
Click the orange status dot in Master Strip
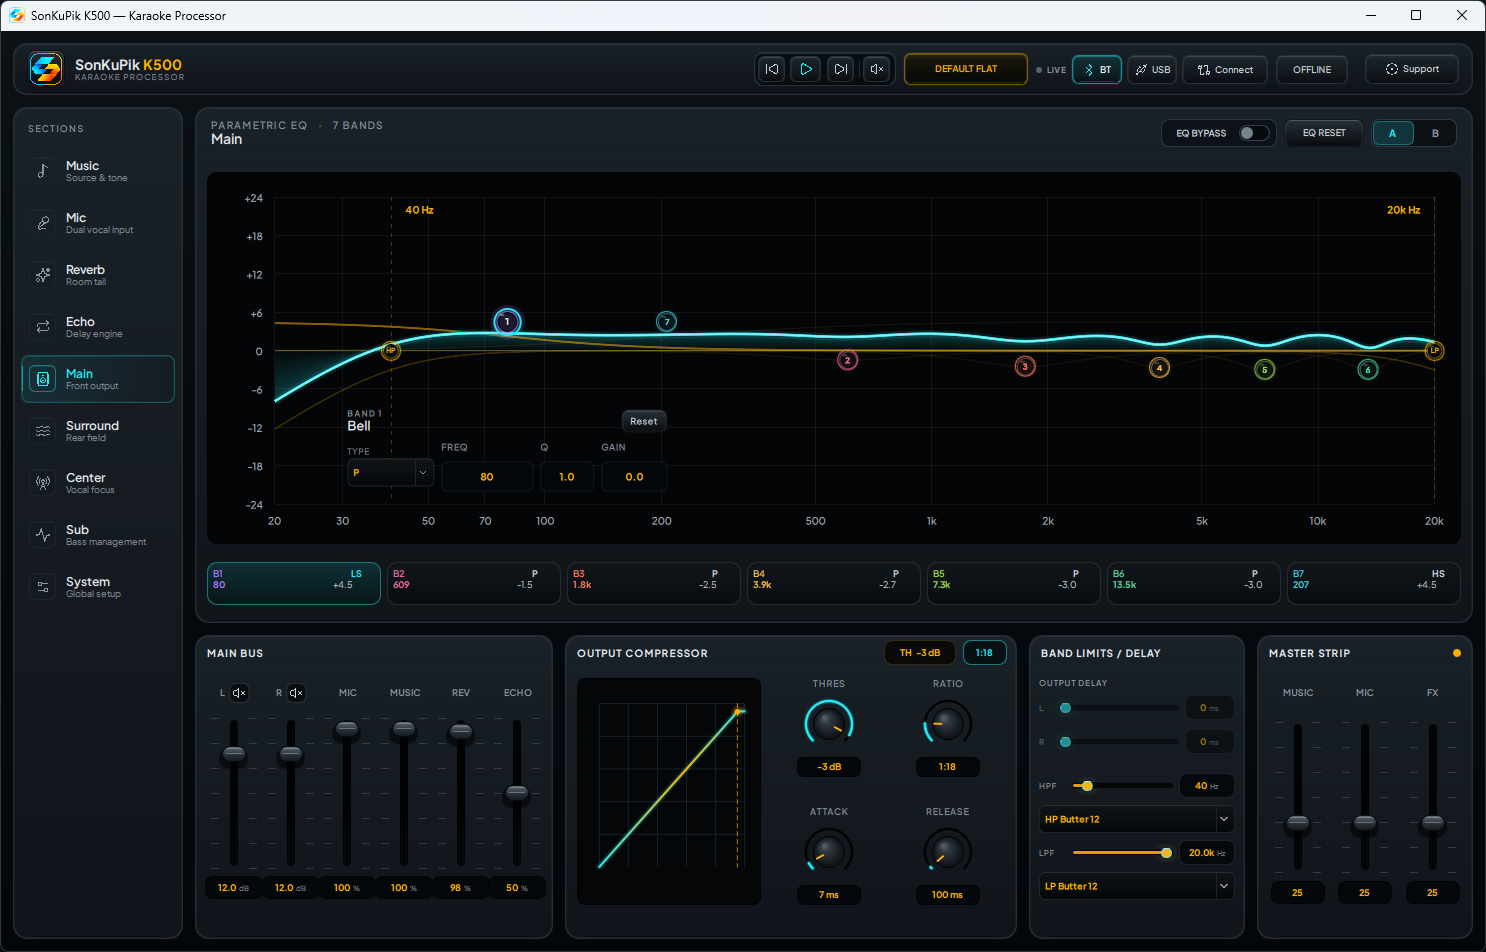(x=1456, y=653)
